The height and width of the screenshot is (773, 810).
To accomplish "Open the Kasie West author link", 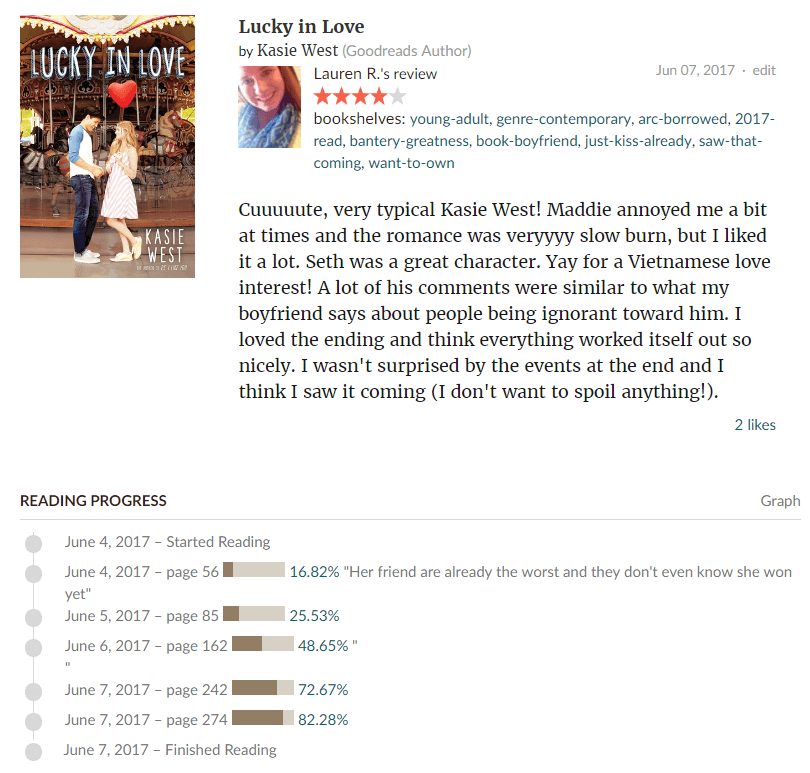I will (298, 50).
